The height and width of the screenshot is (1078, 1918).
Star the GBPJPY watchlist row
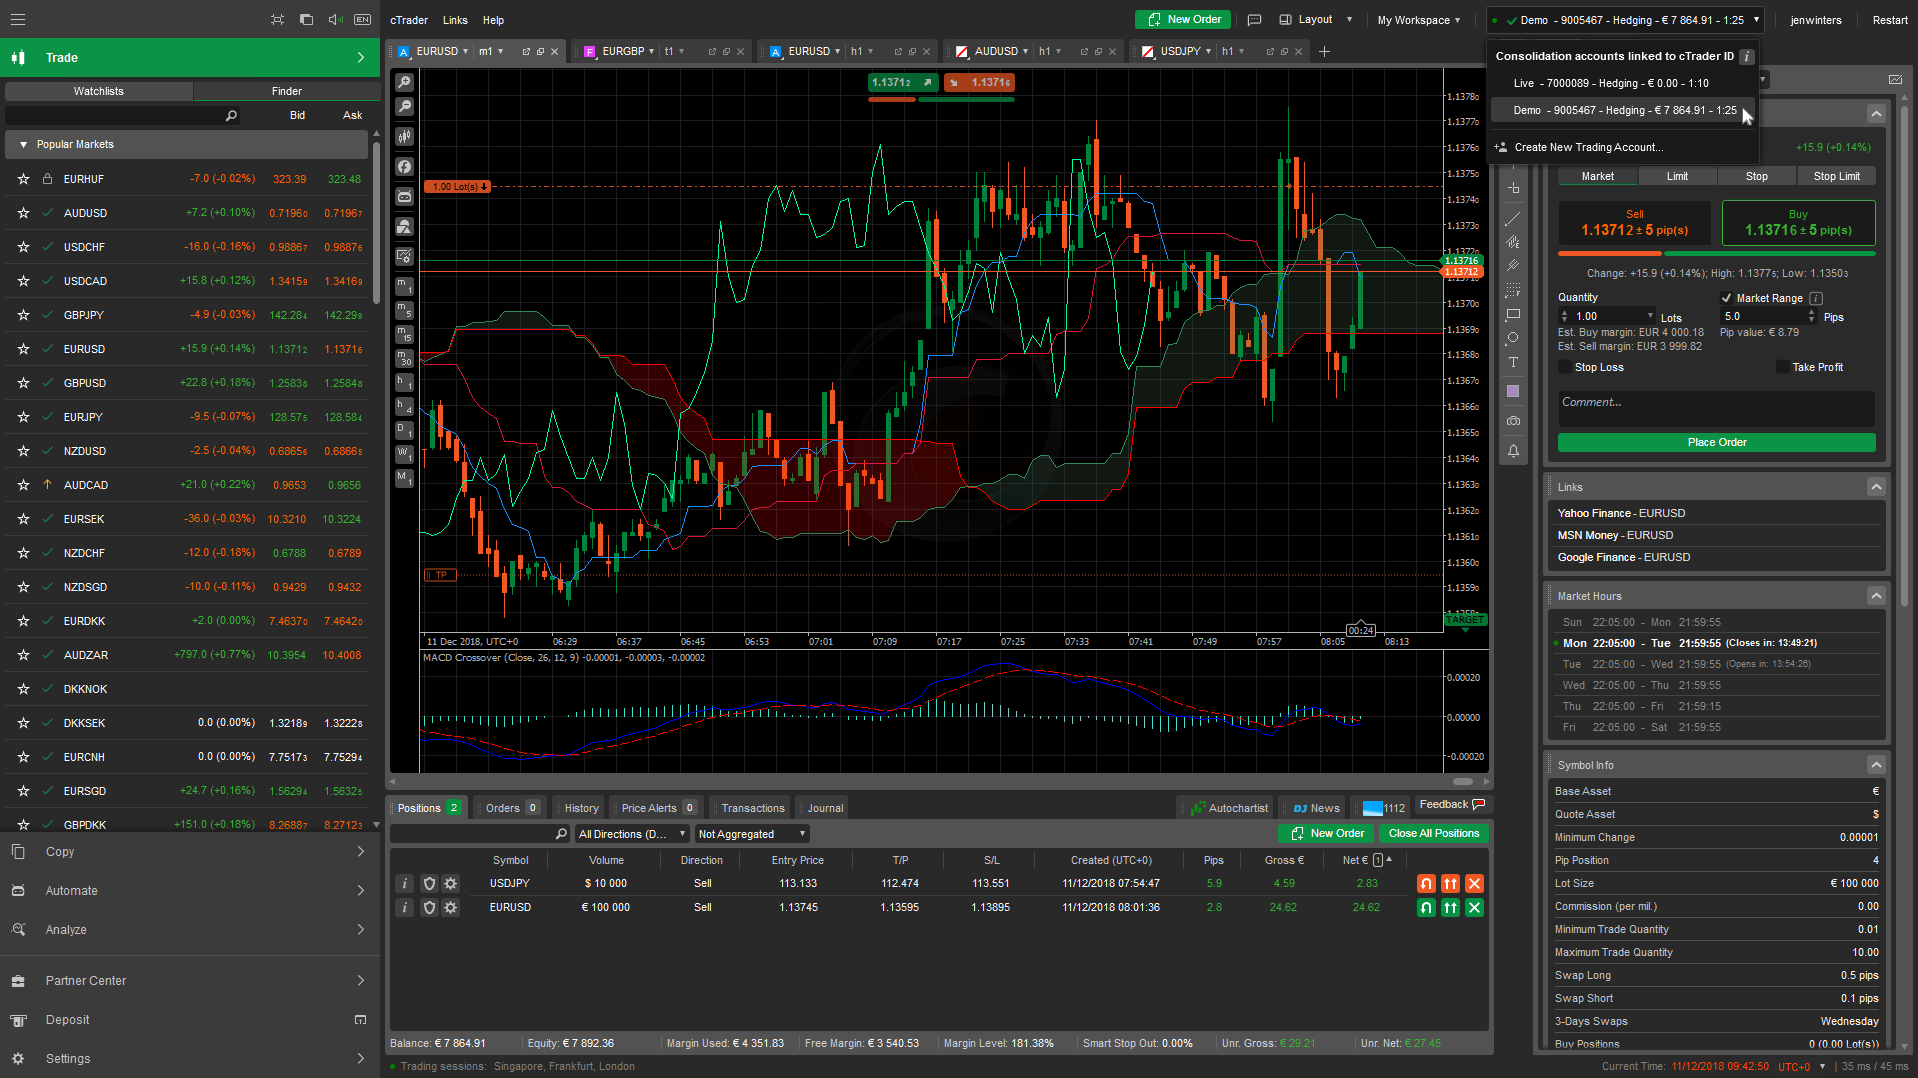23,315
